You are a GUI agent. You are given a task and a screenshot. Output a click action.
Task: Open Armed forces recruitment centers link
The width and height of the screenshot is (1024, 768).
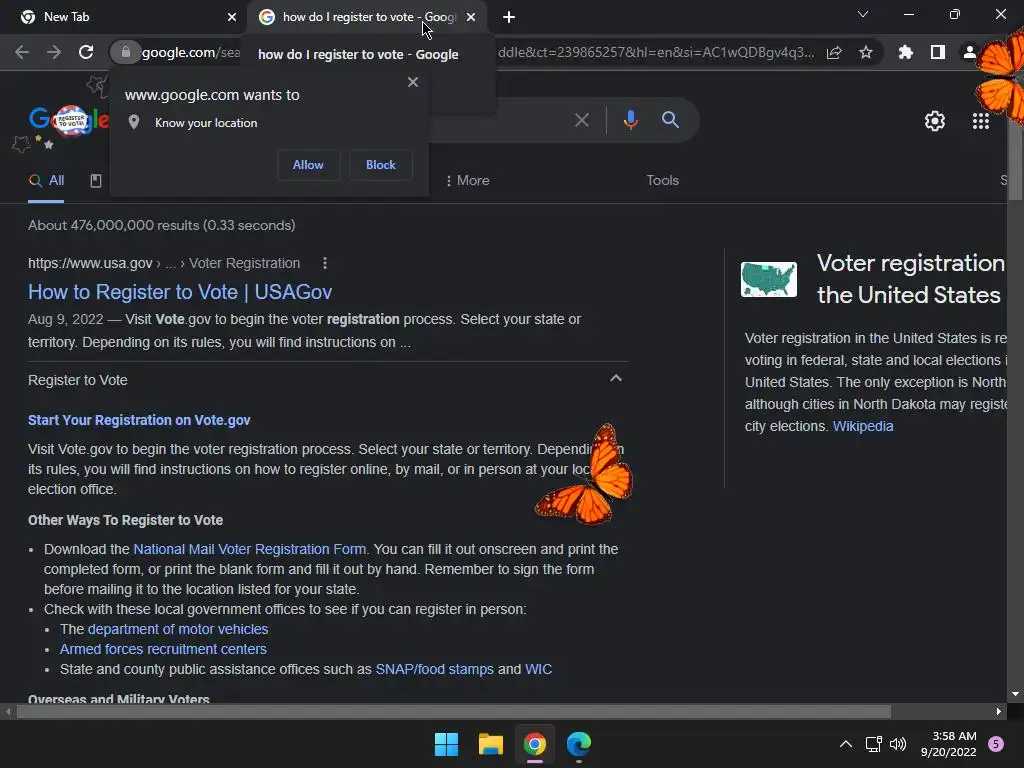point(163,649)
